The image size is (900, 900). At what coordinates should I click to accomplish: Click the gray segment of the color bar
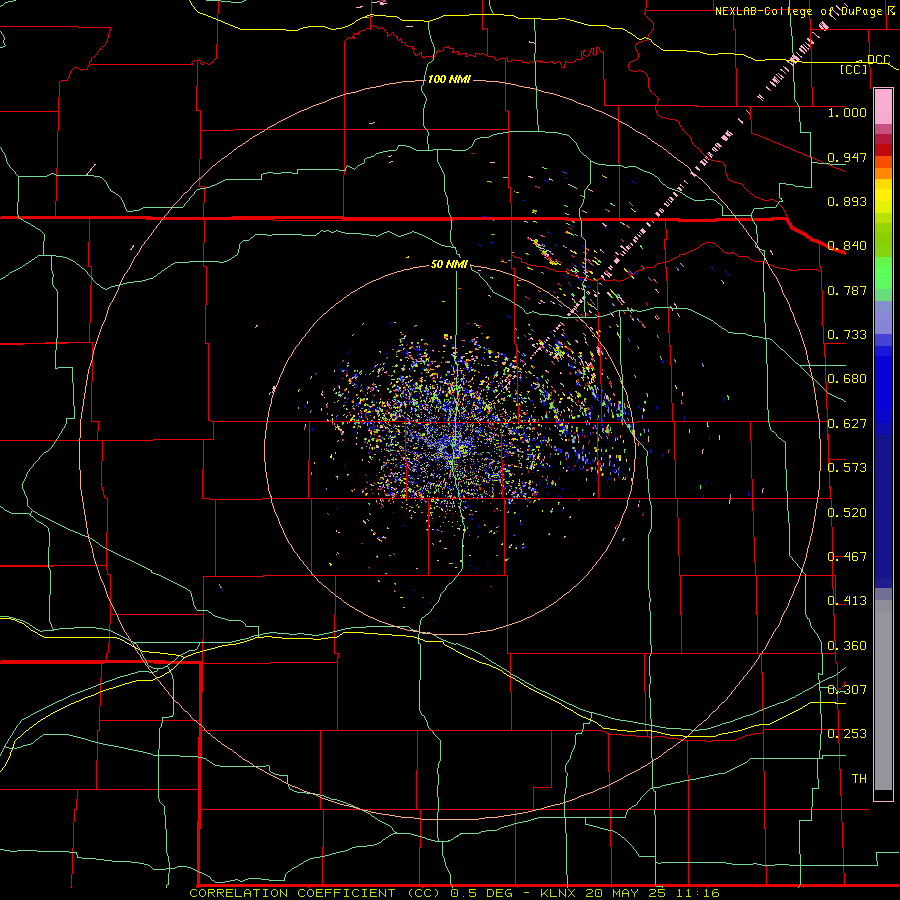coord(883,695)
